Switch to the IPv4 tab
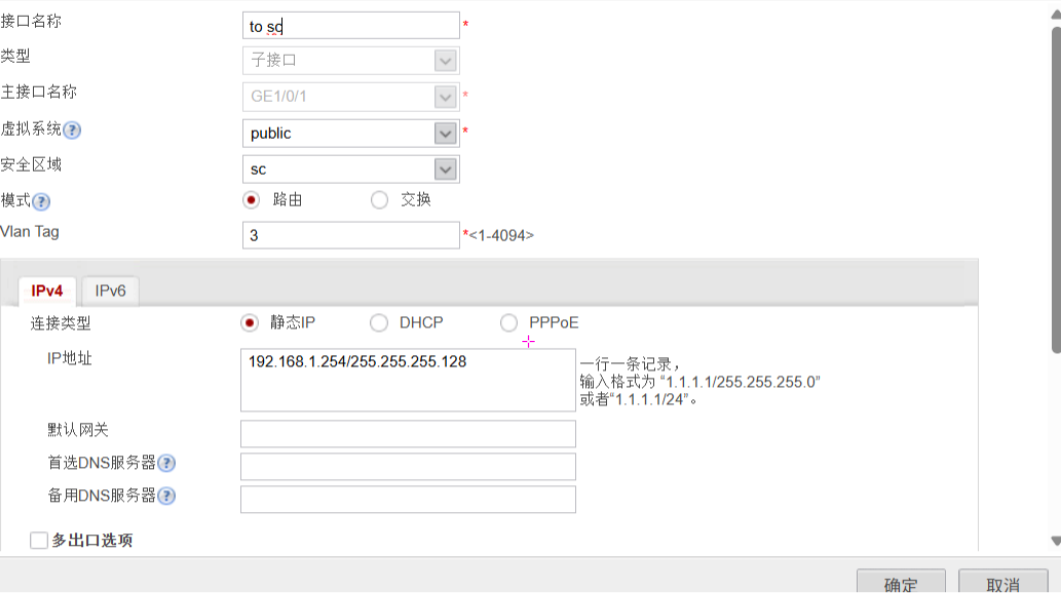 [47, 291]
